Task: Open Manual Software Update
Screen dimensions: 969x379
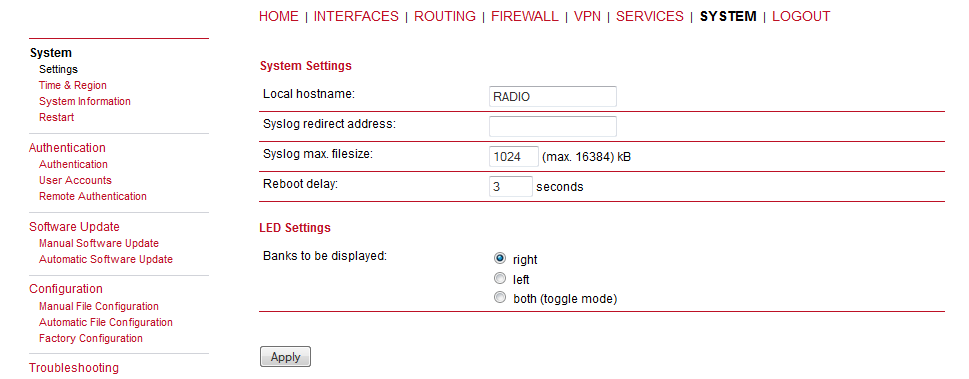Action: pos(98,244)
